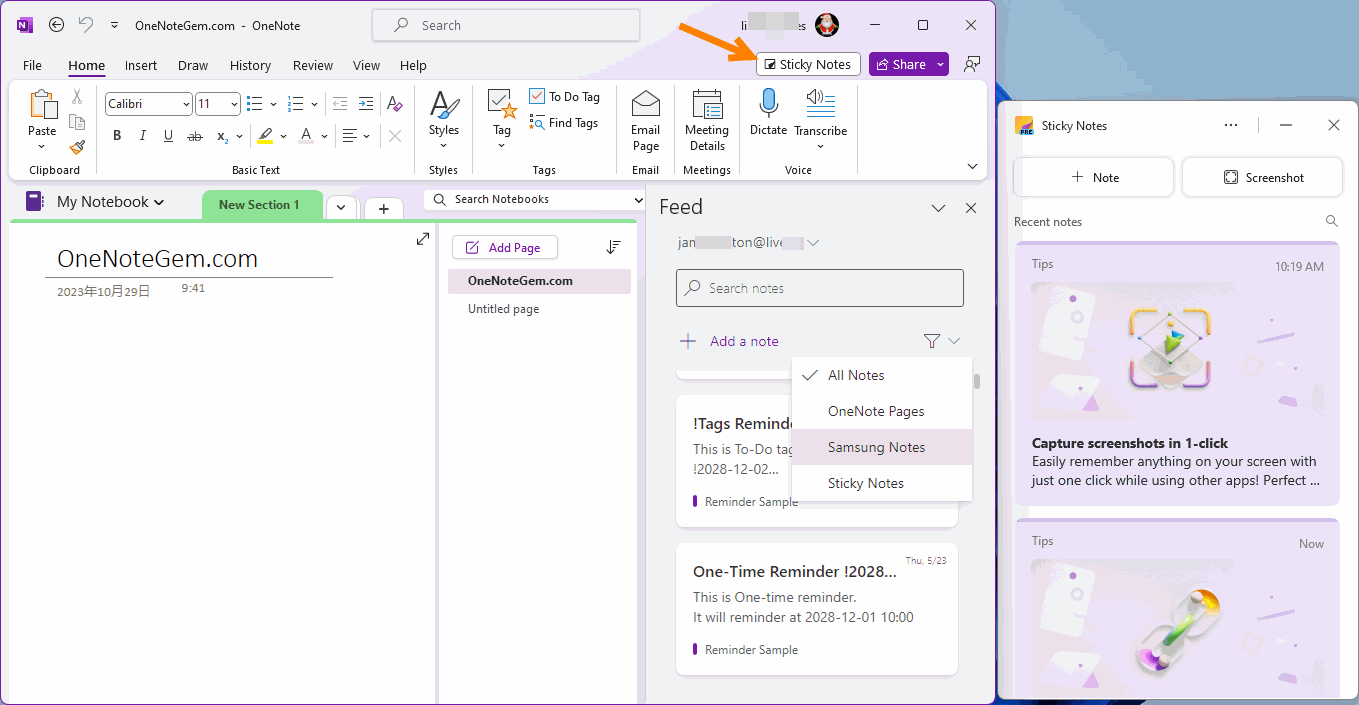Open Transcribe voice tool
Screen dimensions: 1359x705
(820, 119)
